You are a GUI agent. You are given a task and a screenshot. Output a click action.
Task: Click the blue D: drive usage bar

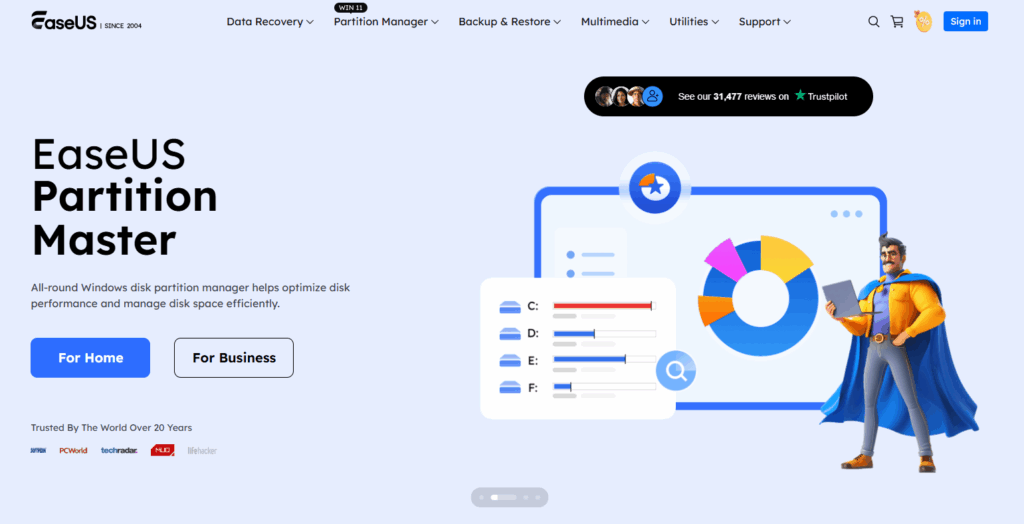coord(573,333)
